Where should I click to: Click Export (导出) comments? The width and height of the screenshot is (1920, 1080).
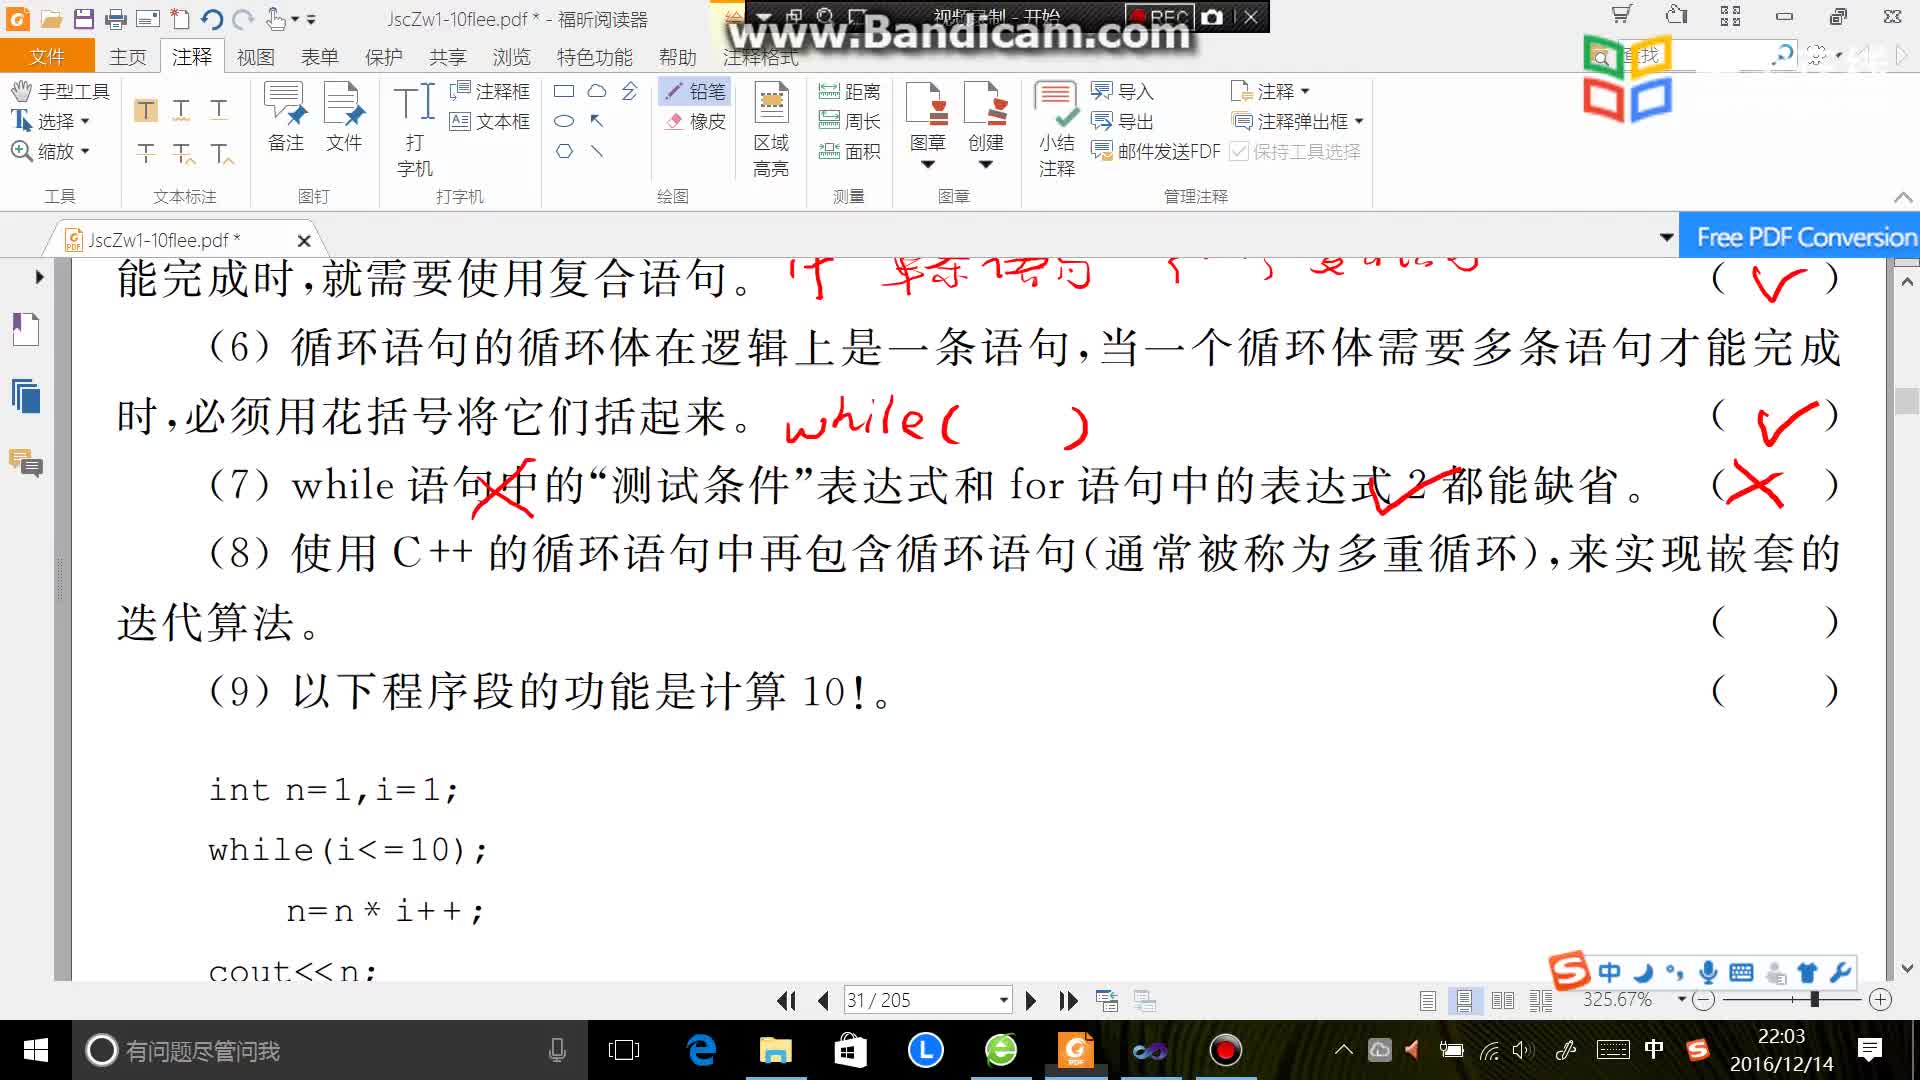tap(1122, 122)
